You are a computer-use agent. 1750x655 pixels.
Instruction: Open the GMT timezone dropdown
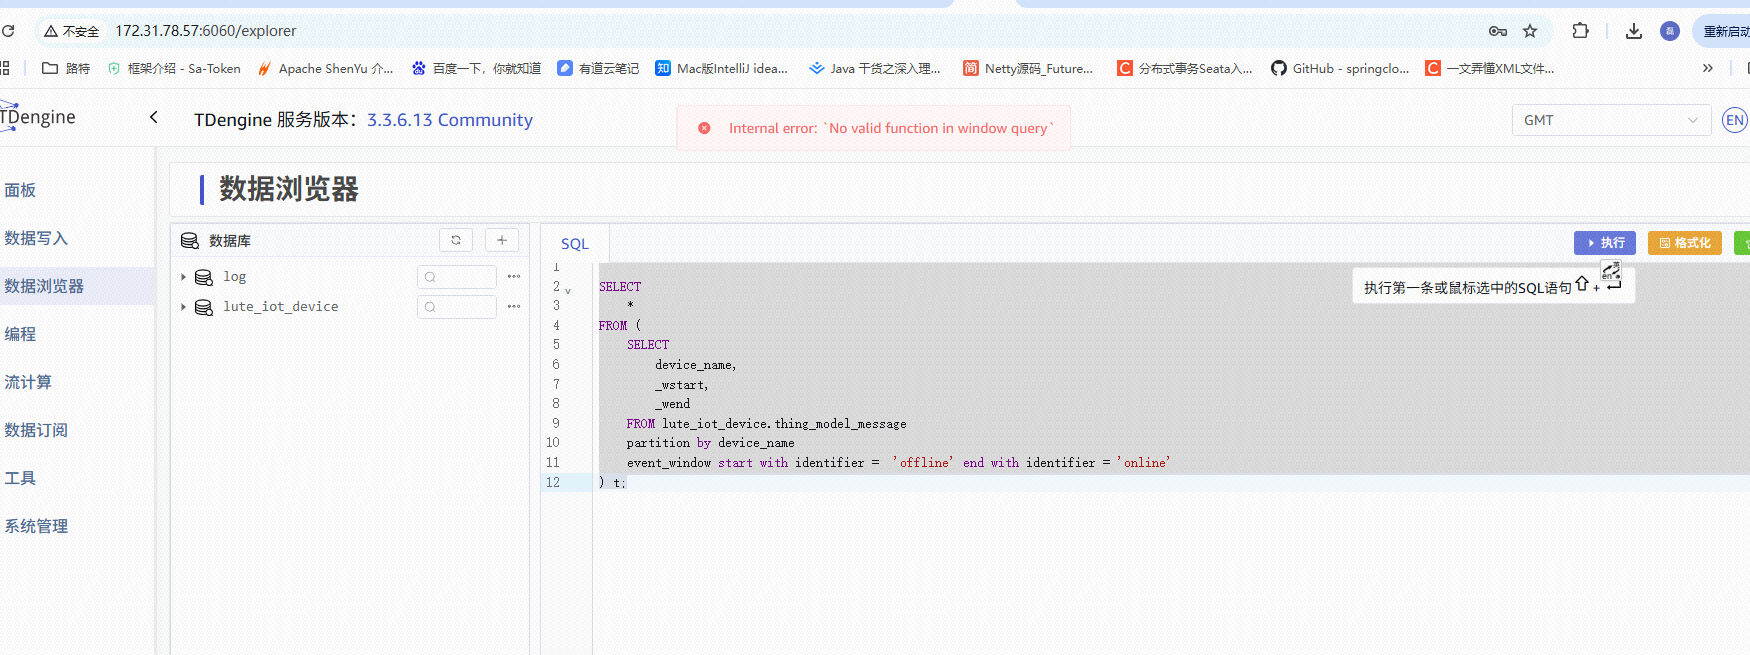(1610, 120)
